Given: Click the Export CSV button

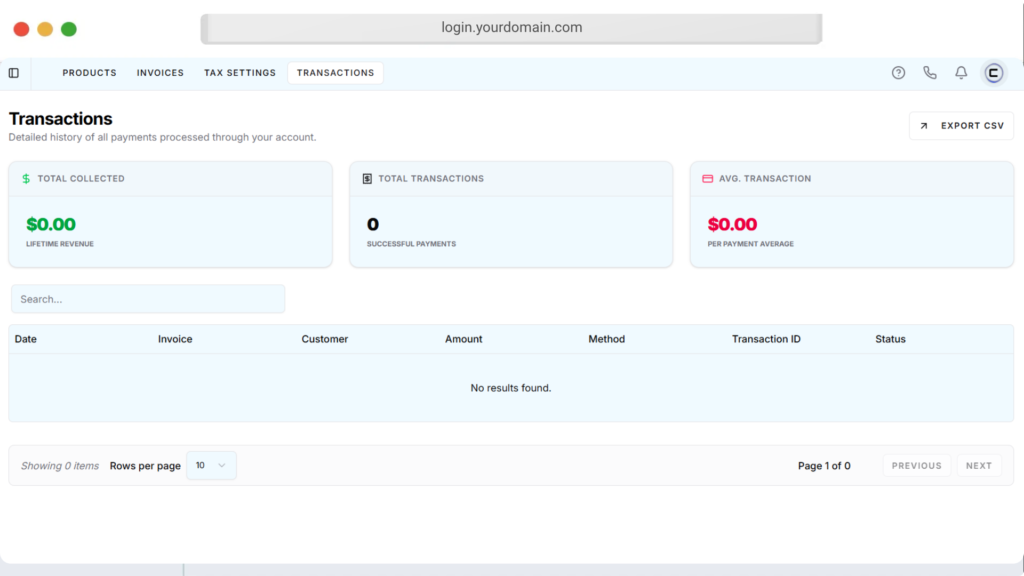Looking at the screenshot, I should pos(961,126).
